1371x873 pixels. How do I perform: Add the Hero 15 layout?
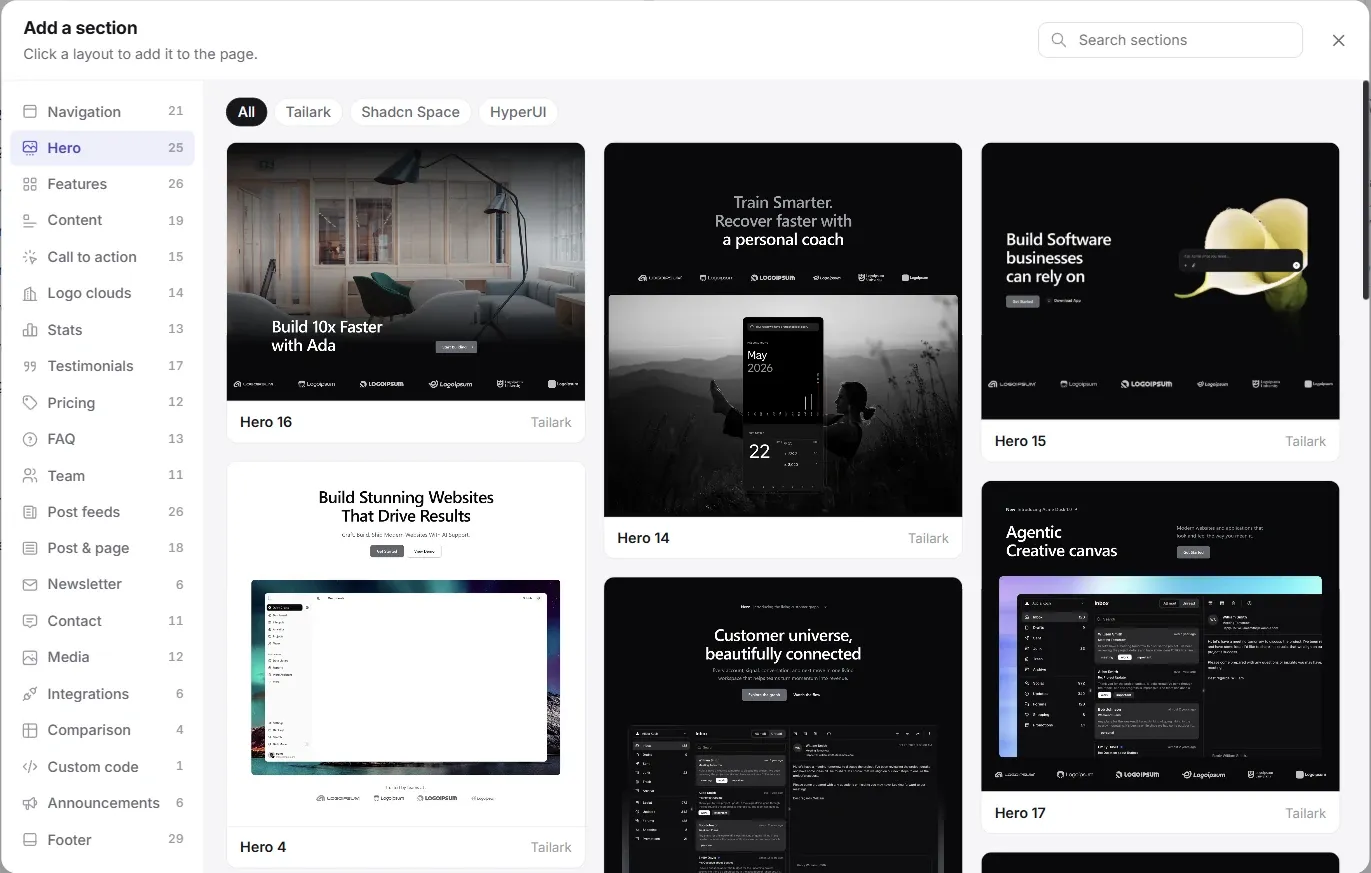[1160, 302]
